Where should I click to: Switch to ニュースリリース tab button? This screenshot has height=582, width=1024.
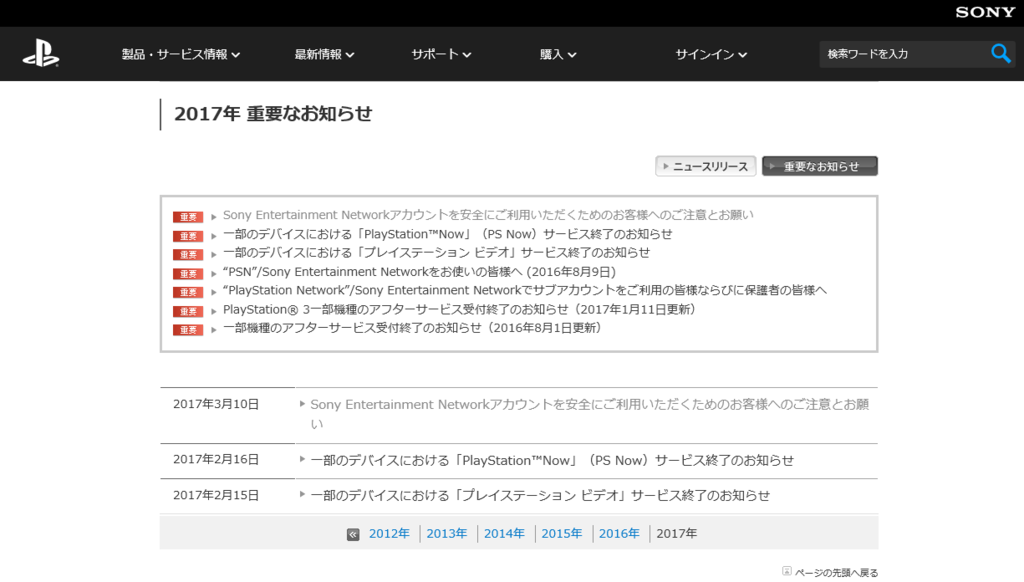(705, 166)
